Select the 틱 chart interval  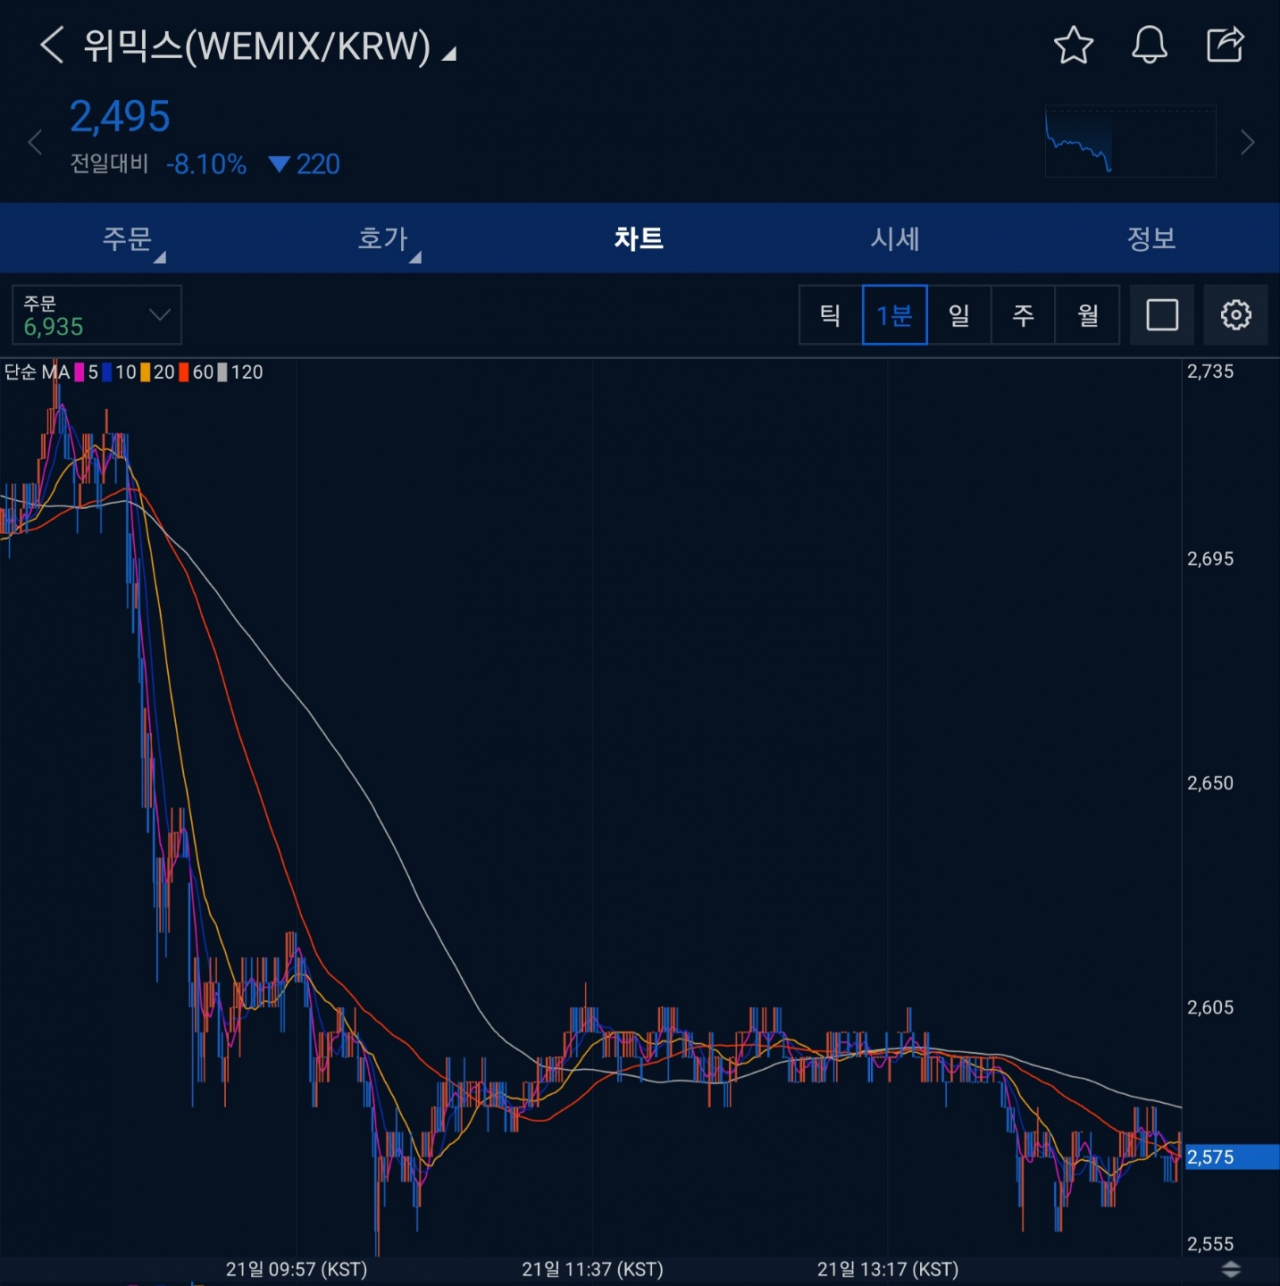click(831, 315)
